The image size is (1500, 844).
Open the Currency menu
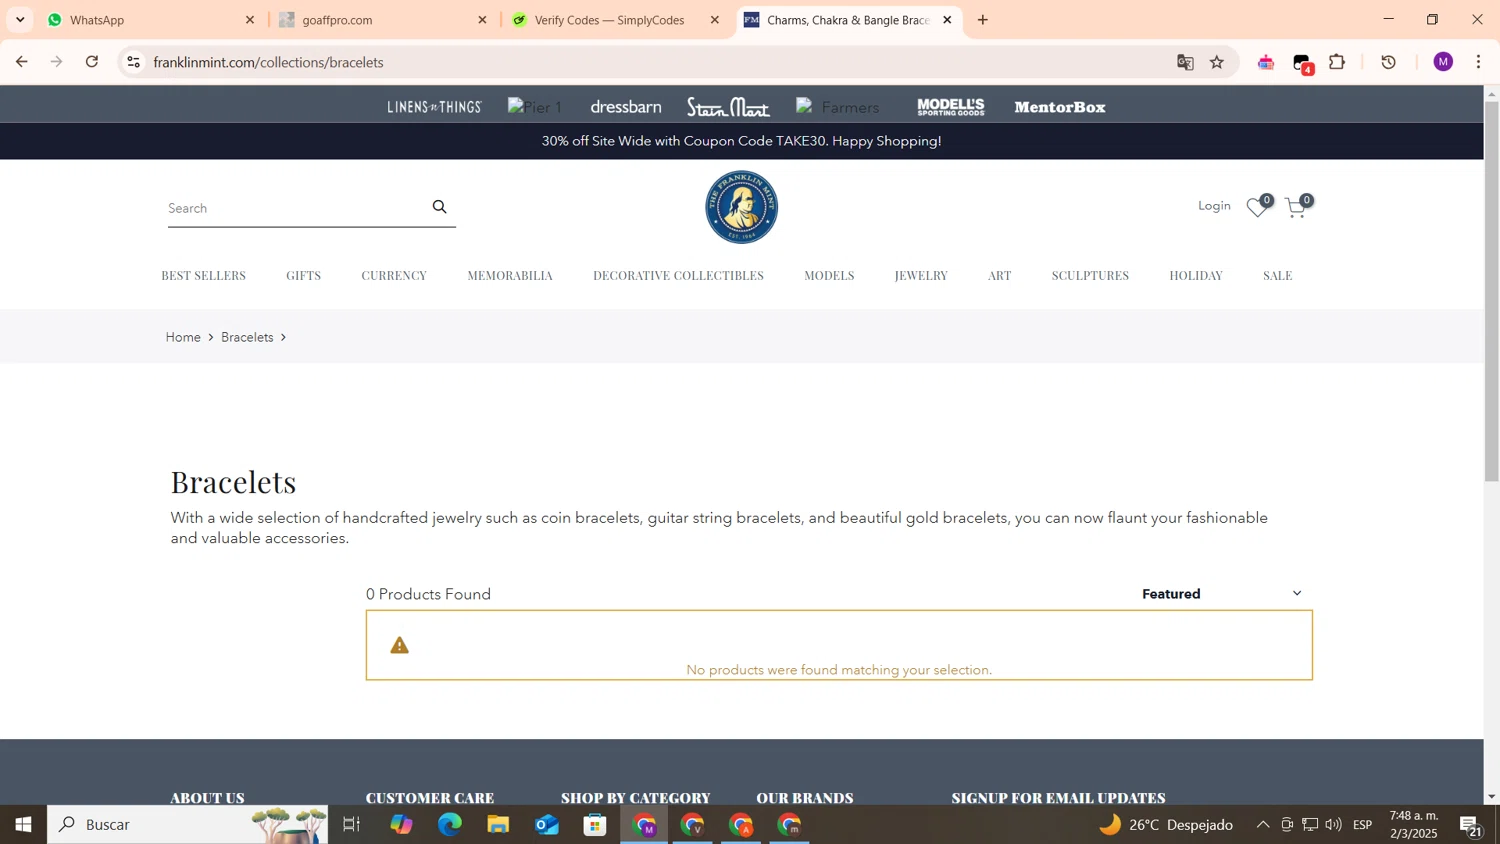[x=394, y=276]
